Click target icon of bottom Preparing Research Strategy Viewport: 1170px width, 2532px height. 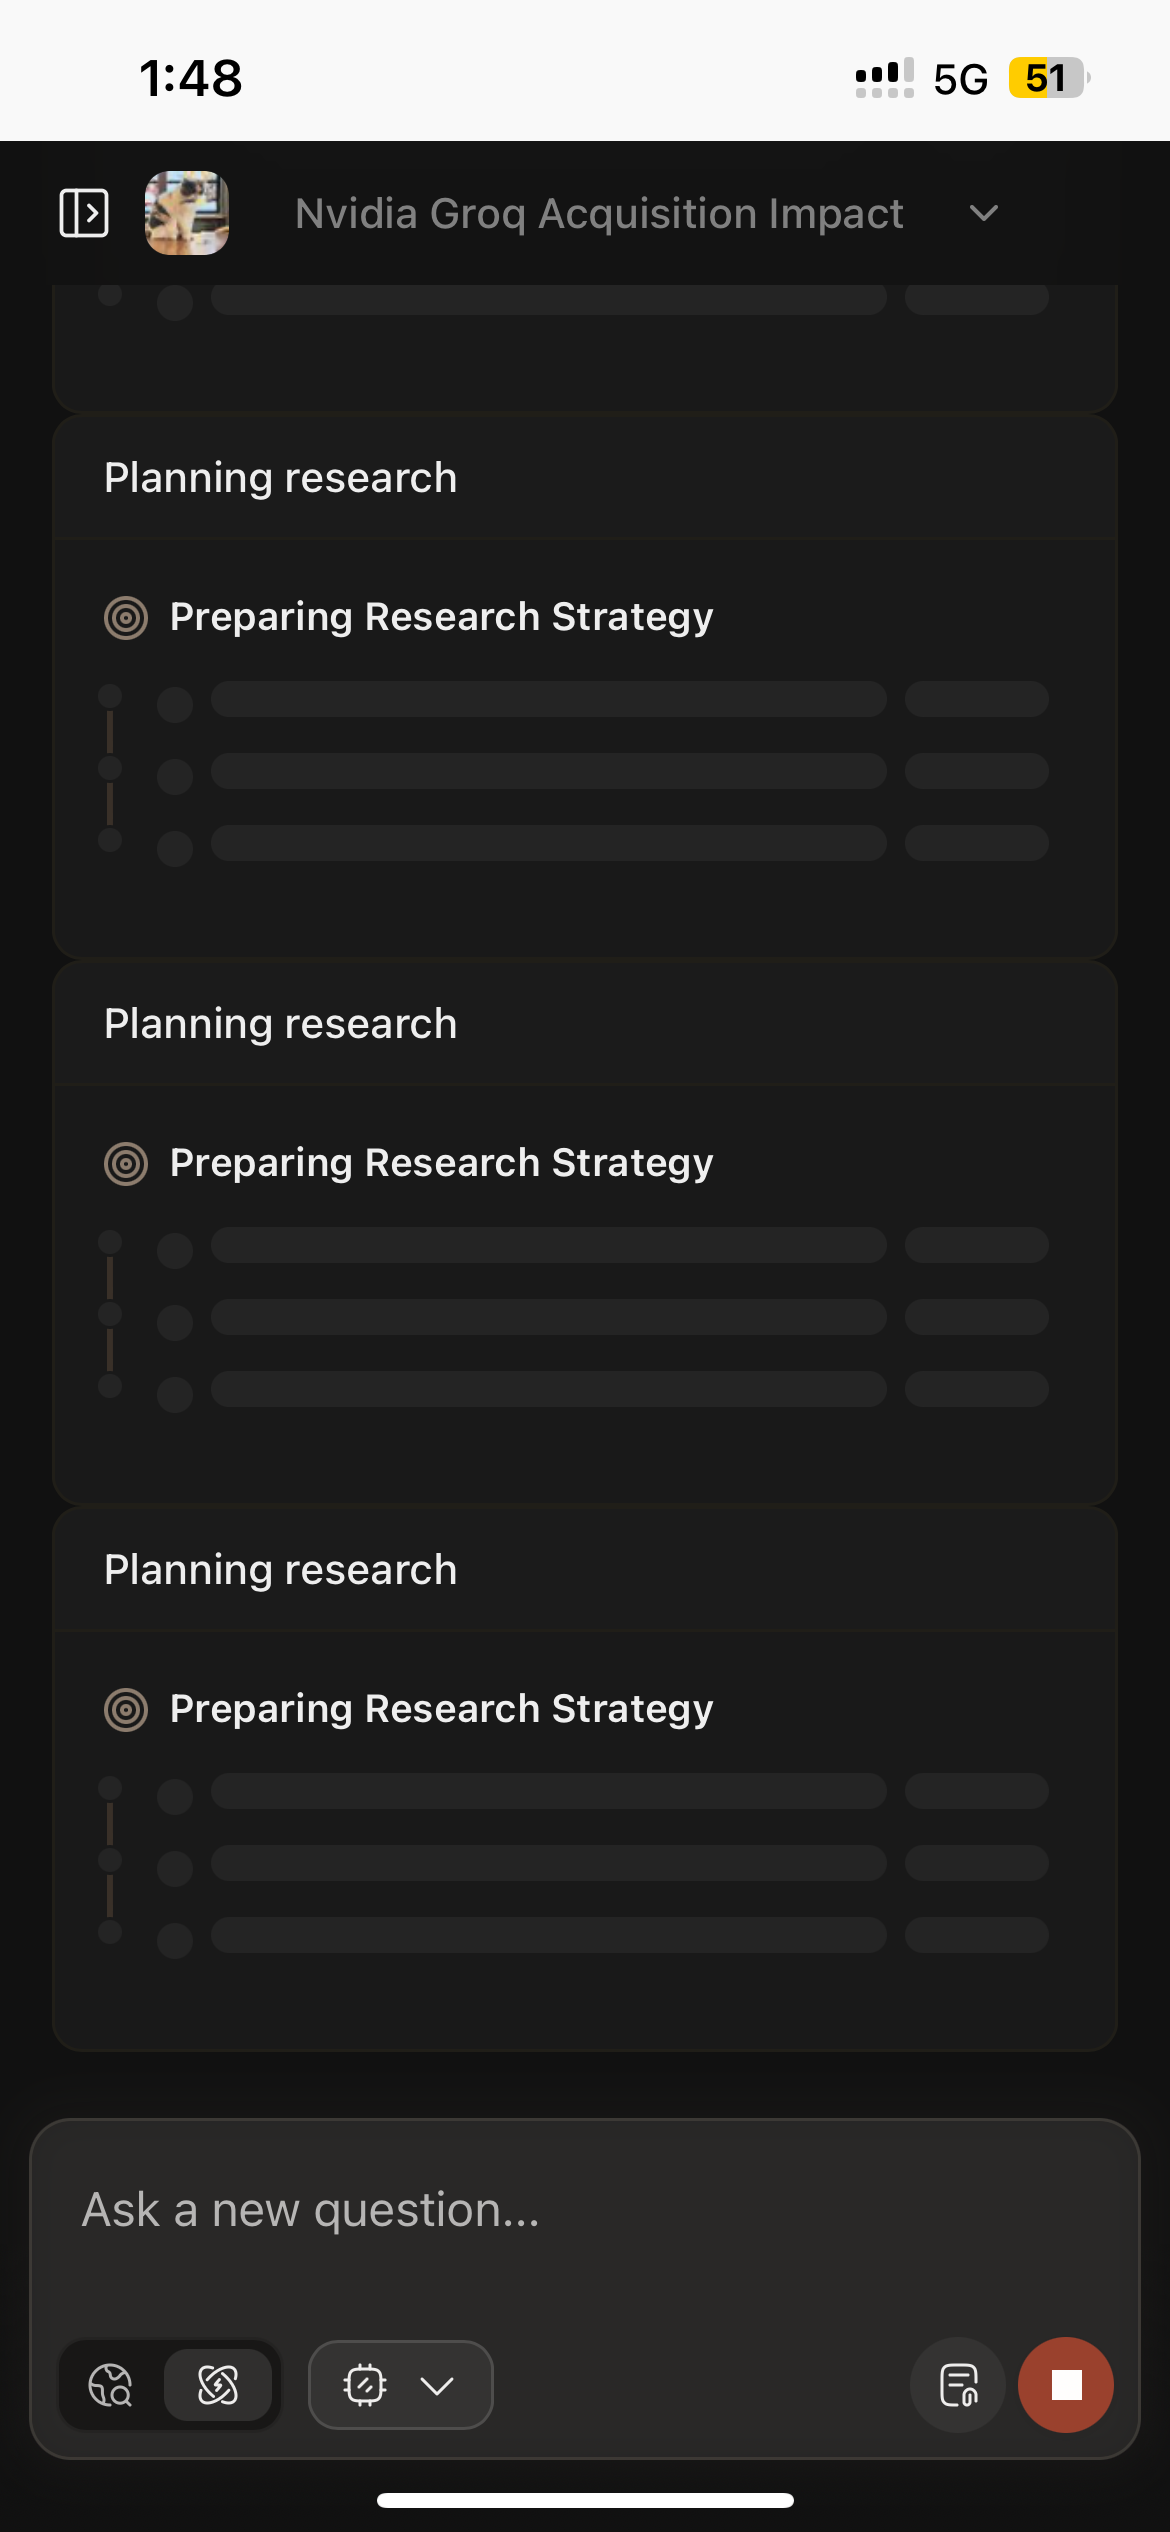[x=126, y=1710]
